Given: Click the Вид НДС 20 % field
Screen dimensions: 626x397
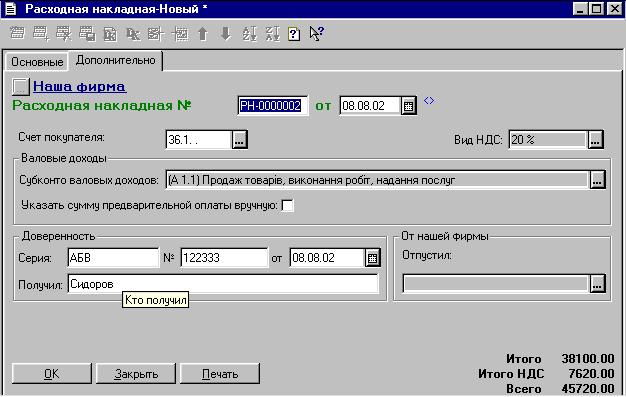Looking at the screenshot, I should pyautogui.click(x=548, y=140).
